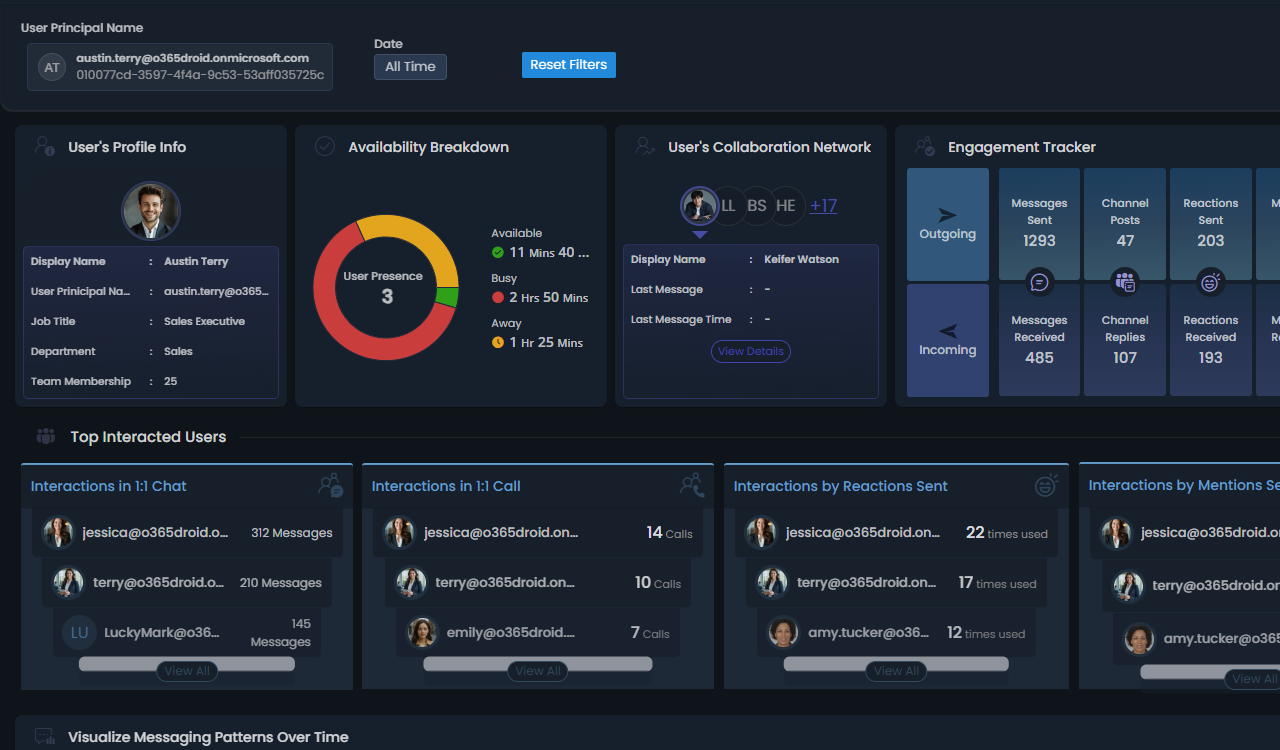The width and height of the screenshot is (1280, 750).
Task: Open the All Time date dropdown
Action: [410, 67]
